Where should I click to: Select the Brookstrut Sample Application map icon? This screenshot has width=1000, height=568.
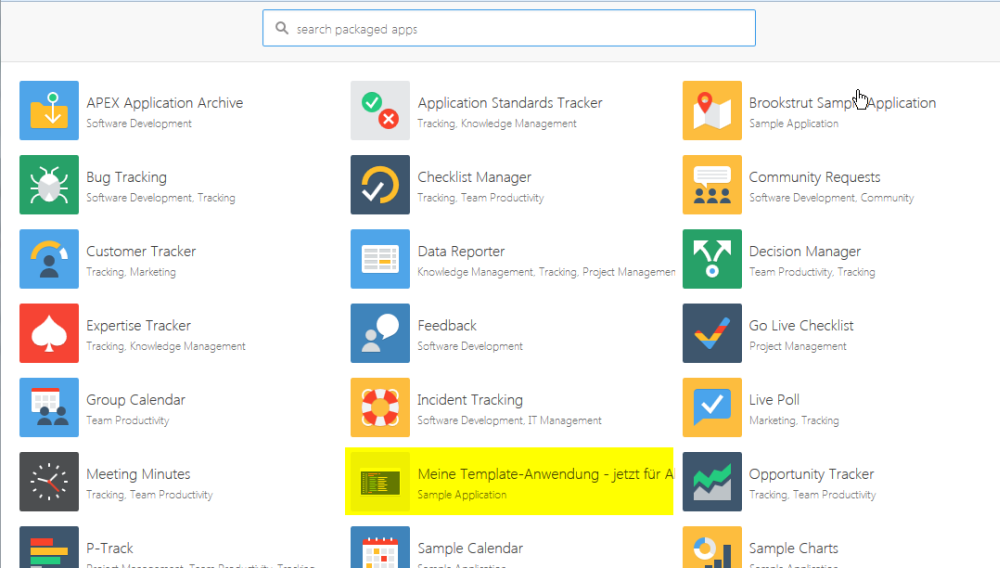click(712, 110)
